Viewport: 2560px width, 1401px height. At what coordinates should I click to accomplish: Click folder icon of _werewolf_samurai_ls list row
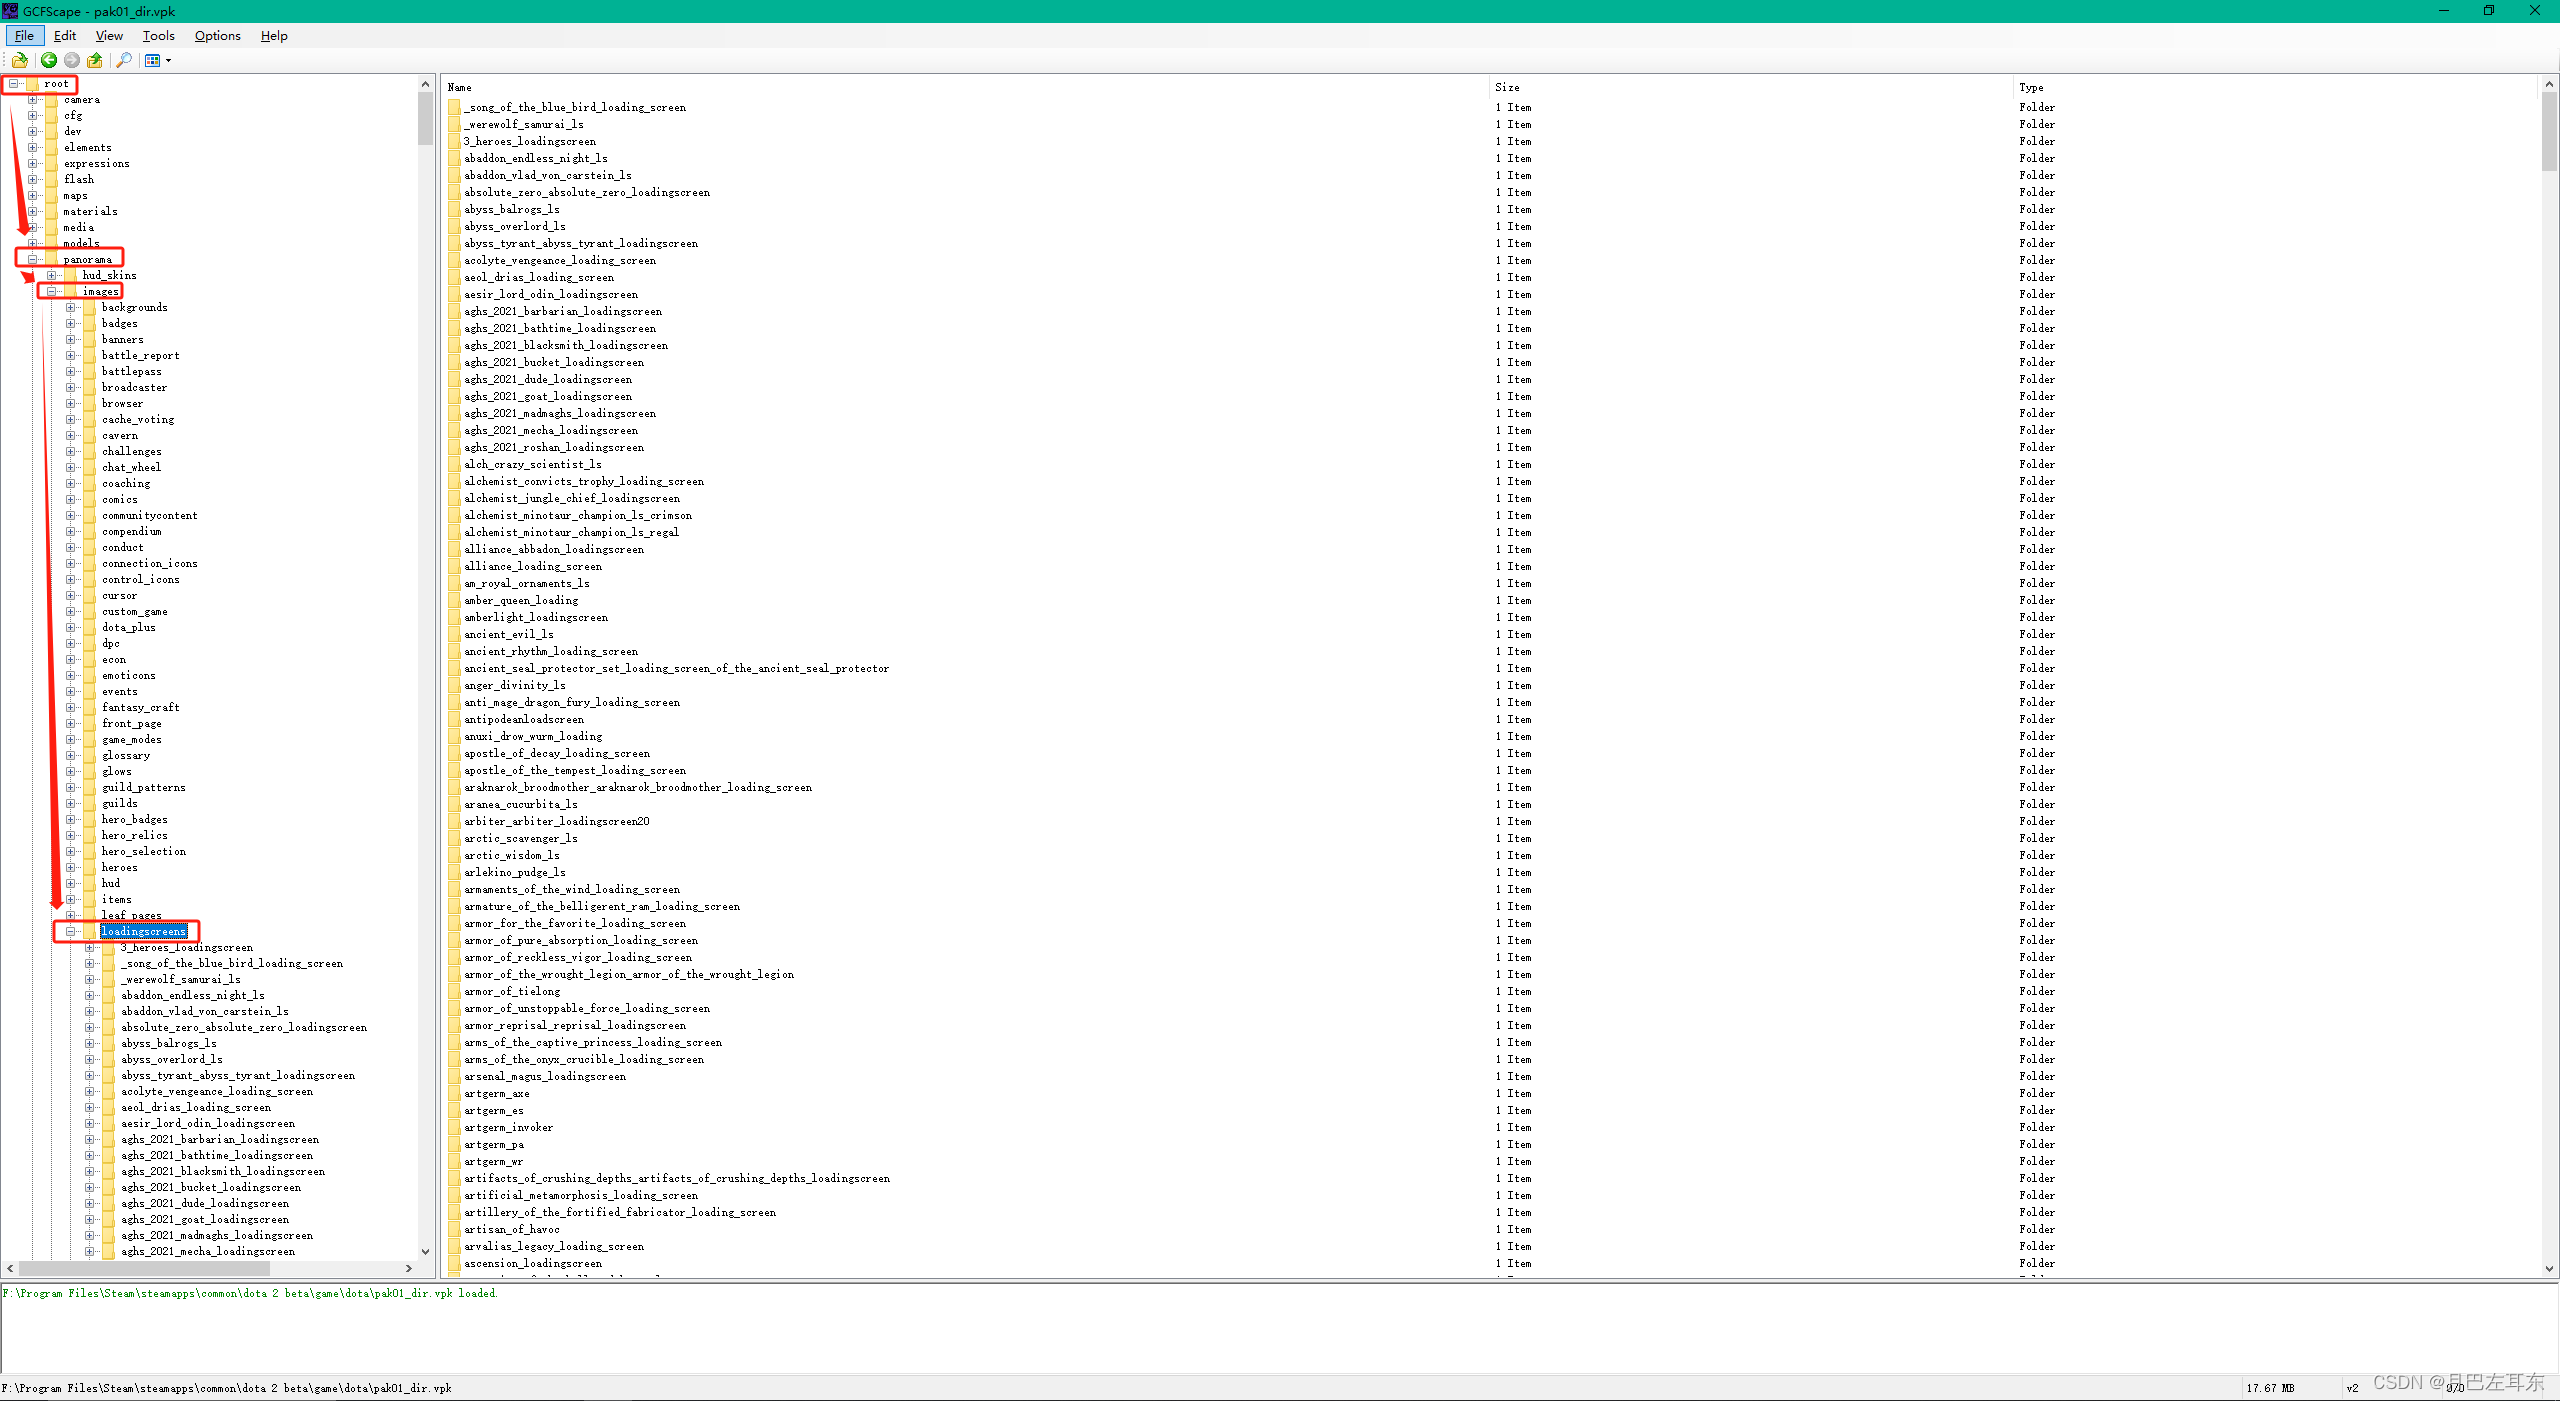pyautogui.click(x=454, y=125)
